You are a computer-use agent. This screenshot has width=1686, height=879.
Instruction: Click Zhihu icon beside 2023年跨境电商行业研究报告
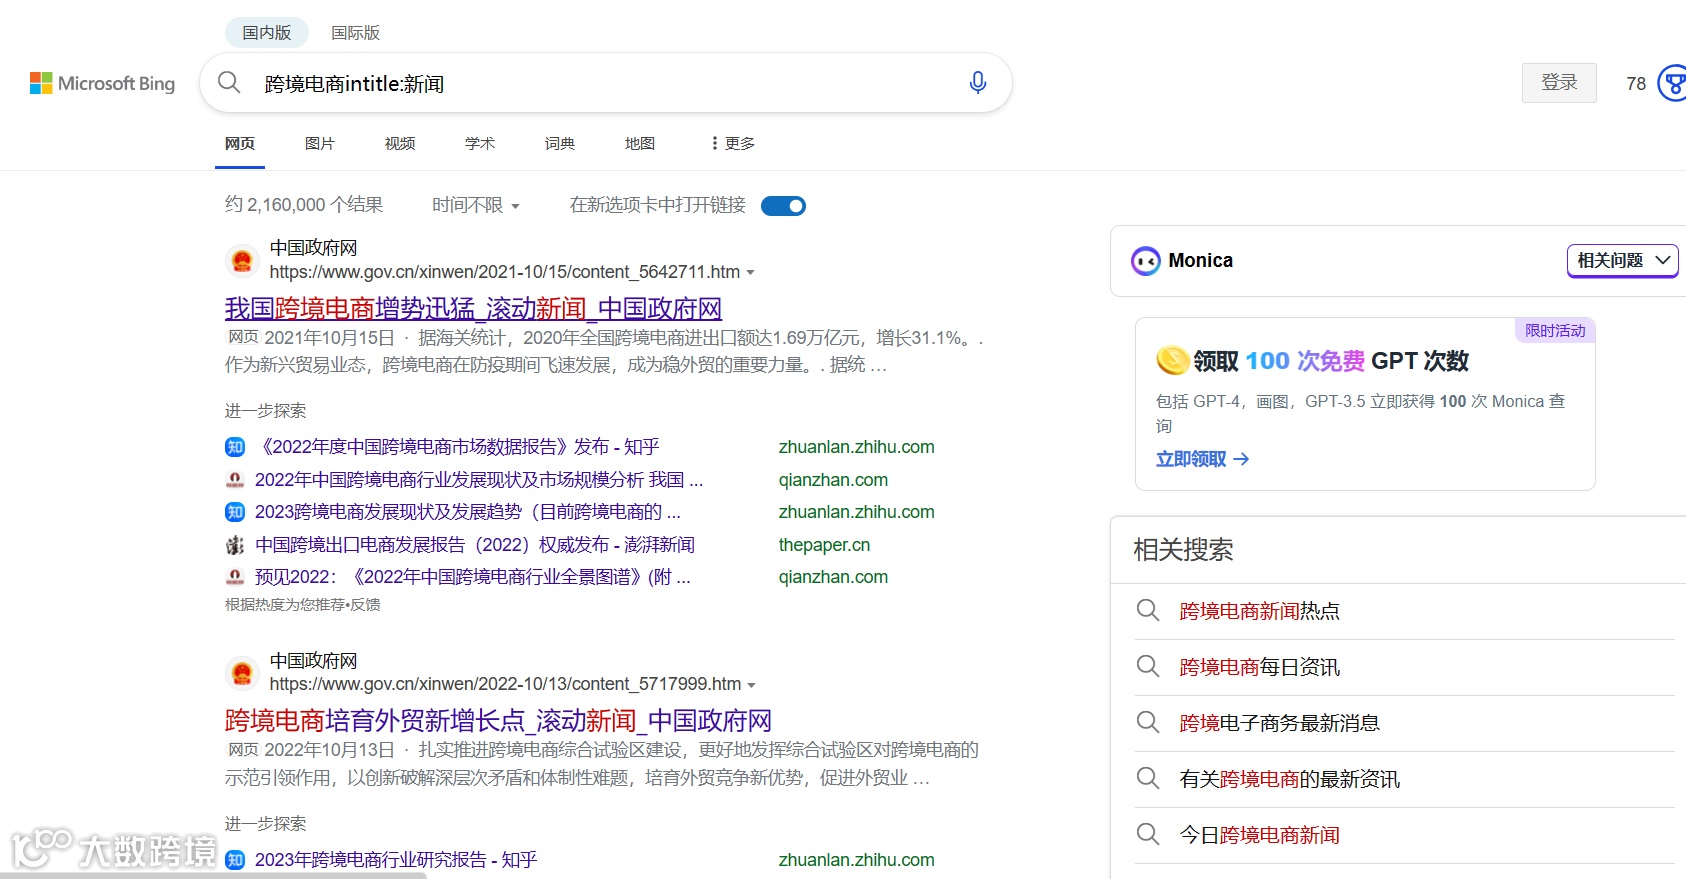click(235, 860)
